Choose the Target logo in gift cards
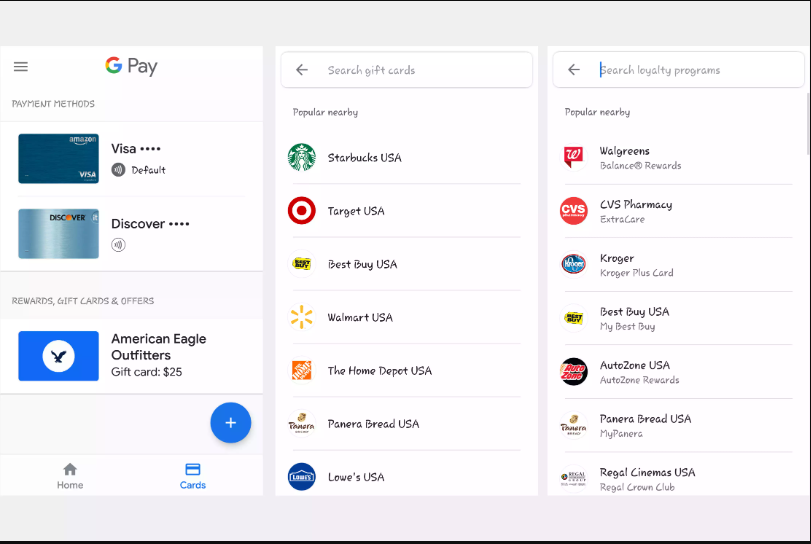Screen dimensions: 811x544 [x=302, y=210]
